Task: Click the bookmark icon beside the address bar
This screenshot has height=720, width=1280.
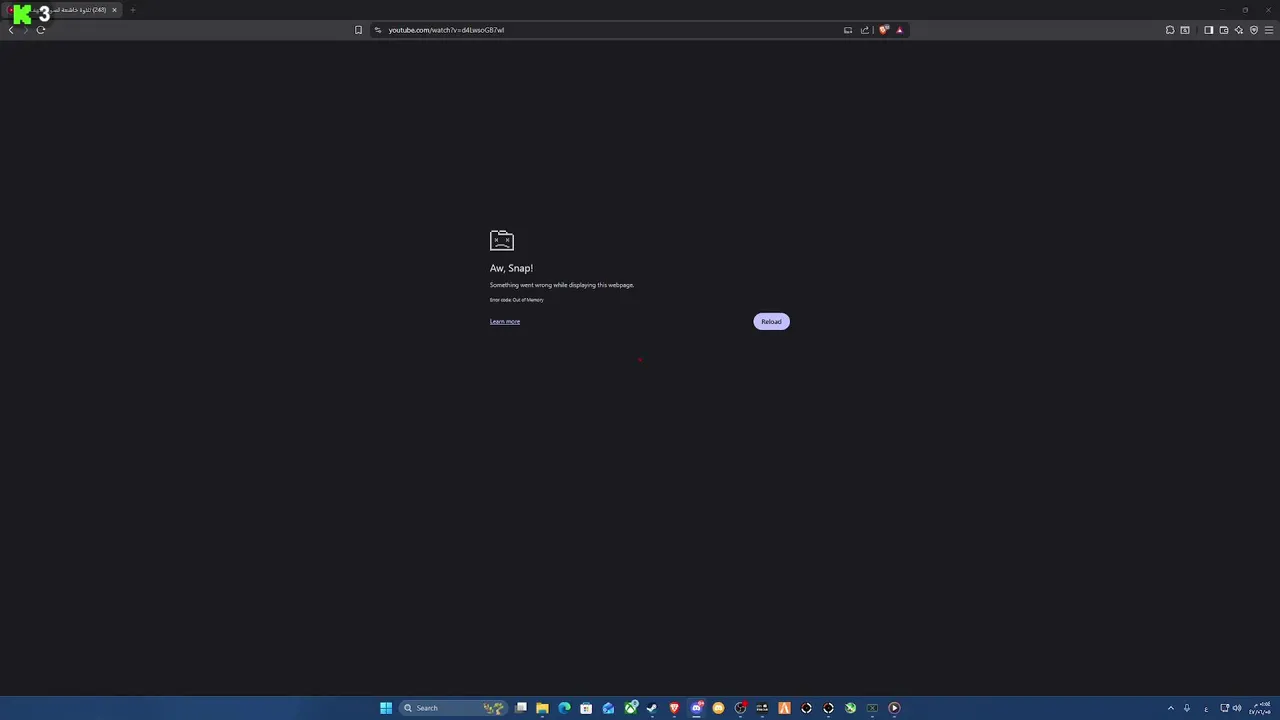Action: [x=358, y=30]
